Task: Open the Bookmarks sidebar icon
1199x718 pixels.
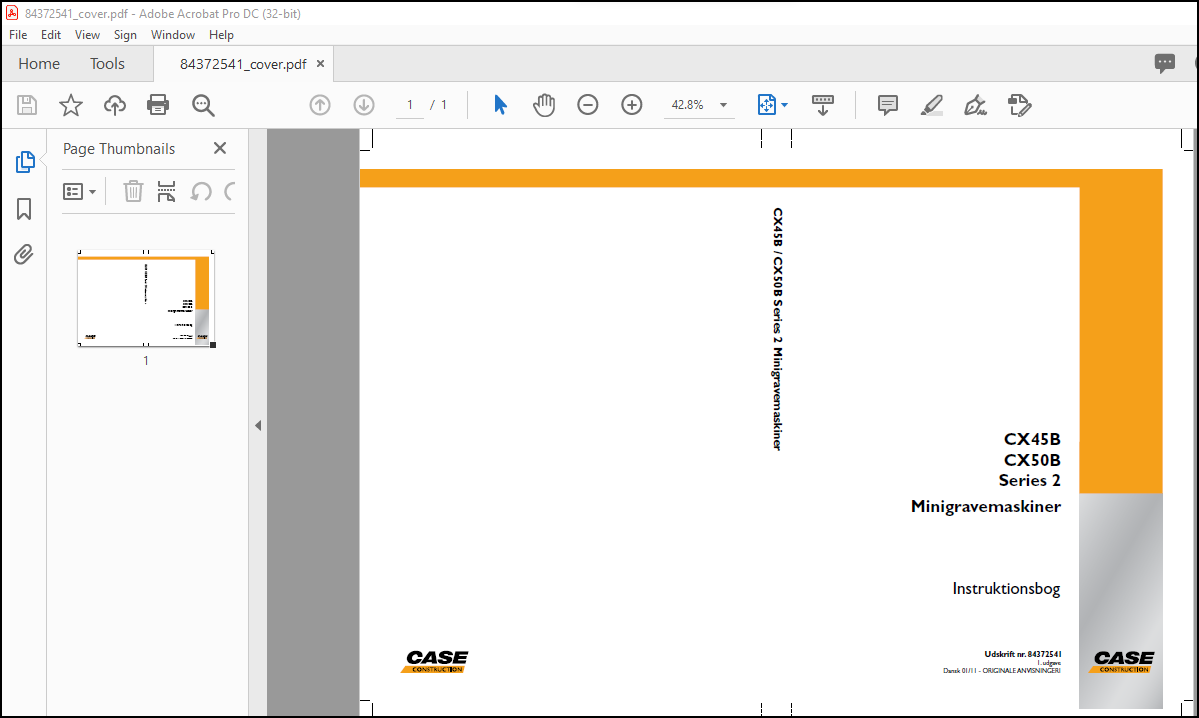Action: point(24,209)
